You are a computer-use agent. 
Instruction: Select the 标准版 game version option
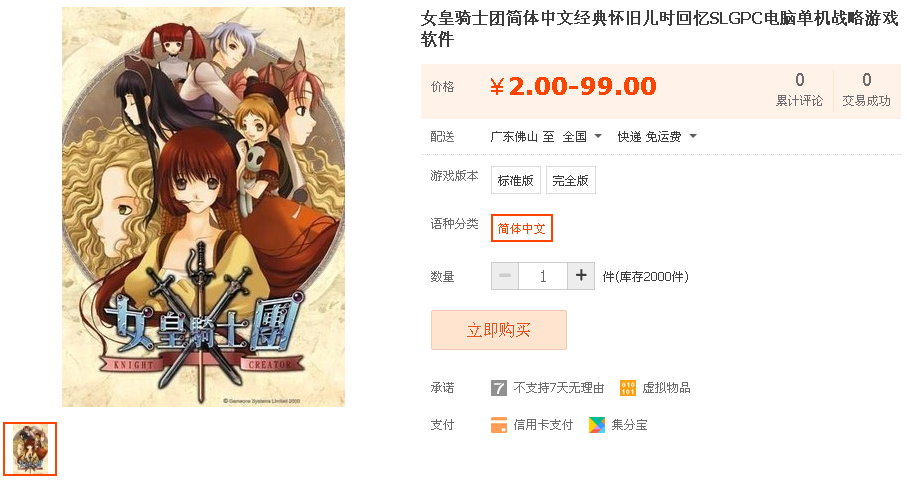(x=515, y=180)
